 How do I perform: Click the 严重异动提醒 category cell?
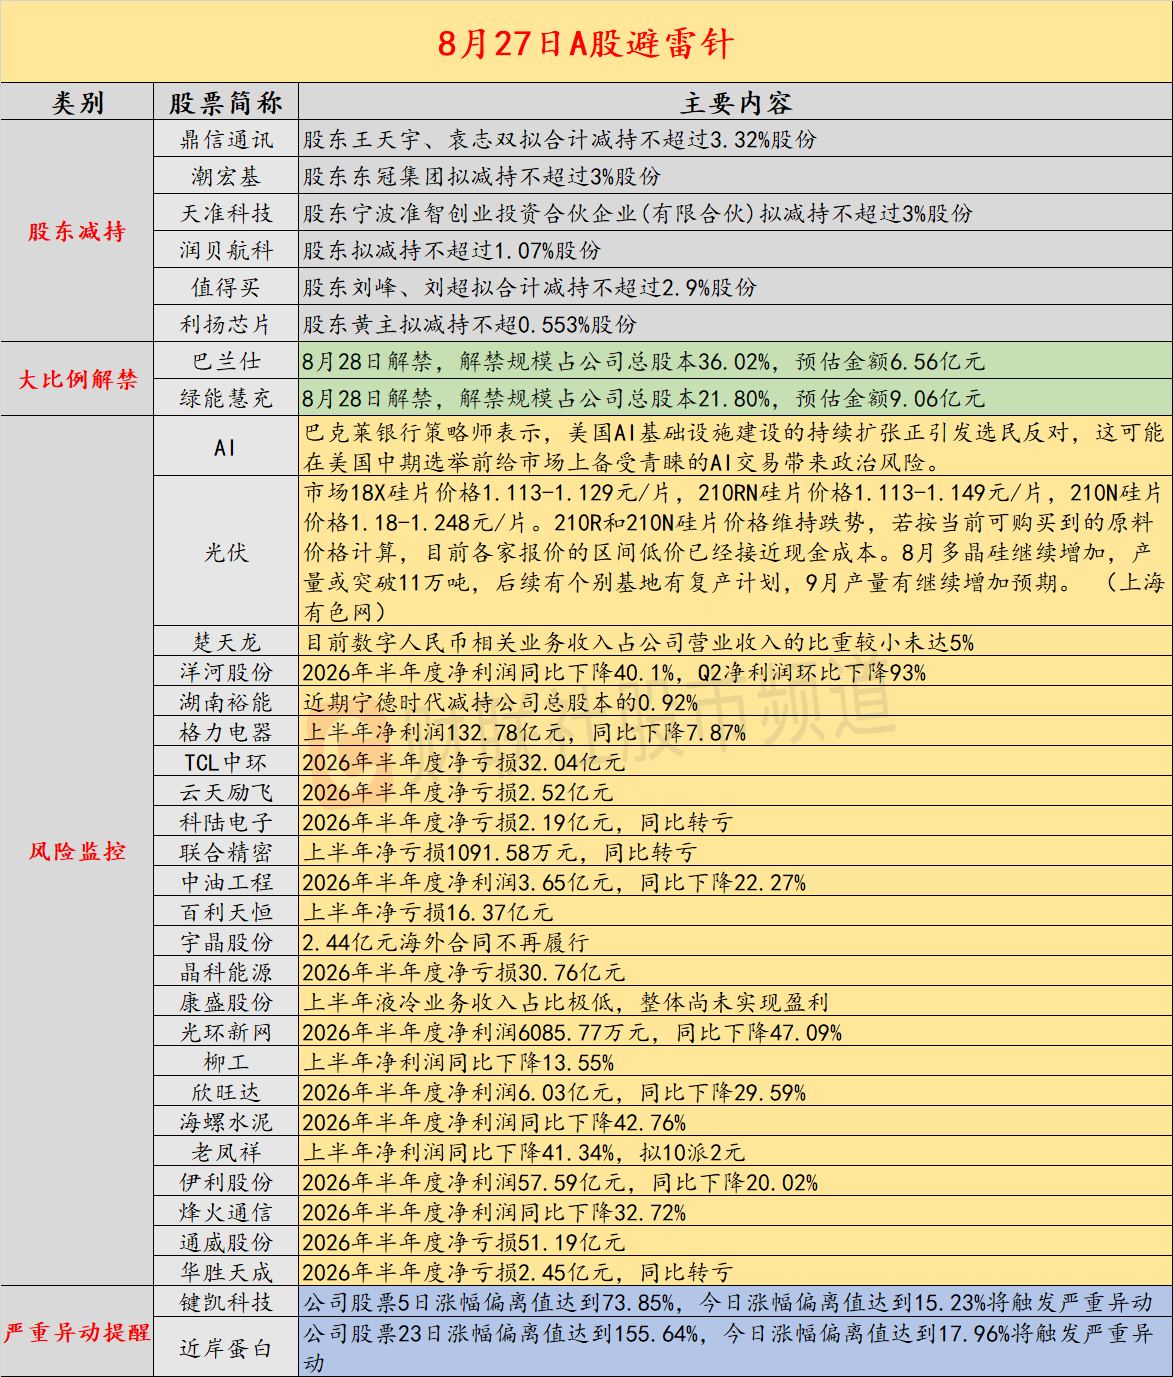pyautogui.click(x=77, y=1332)
